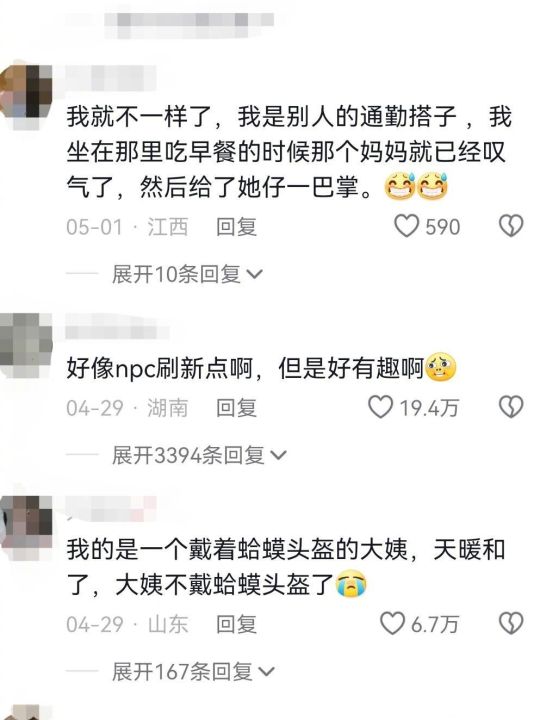Like the 蛤蟆头盔 comment with 6.7万 likes
Screen dimensions: 540x720
[x=393, y=624]
